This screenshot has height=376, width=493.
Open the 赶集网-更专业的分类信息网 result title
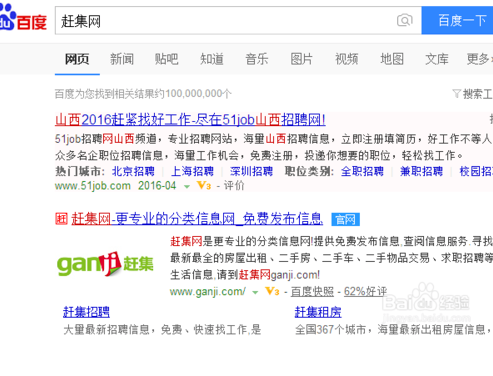coord(197,219)
